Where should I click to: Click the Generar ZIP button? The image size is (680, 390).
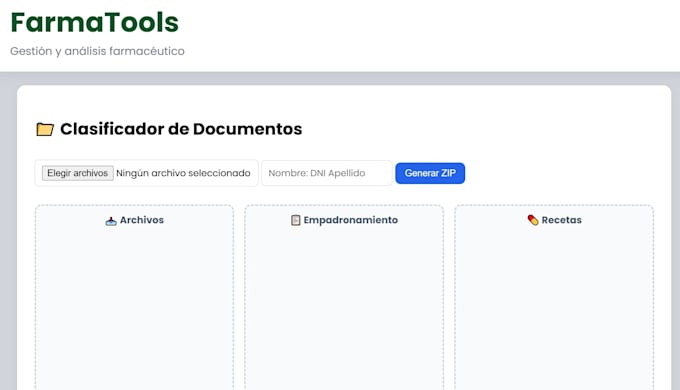(430, 173)
